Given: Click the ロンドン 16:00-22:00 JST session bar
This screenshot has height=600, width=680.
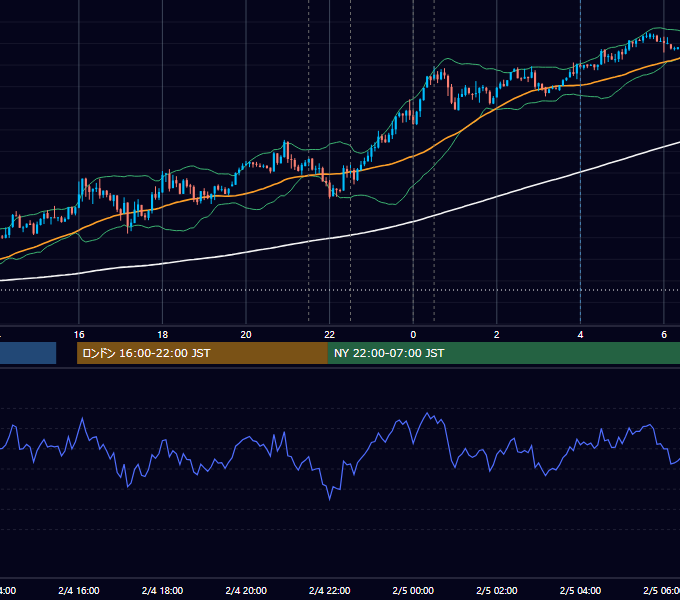Looking at the screenshot, I should [x=202, y=353].
